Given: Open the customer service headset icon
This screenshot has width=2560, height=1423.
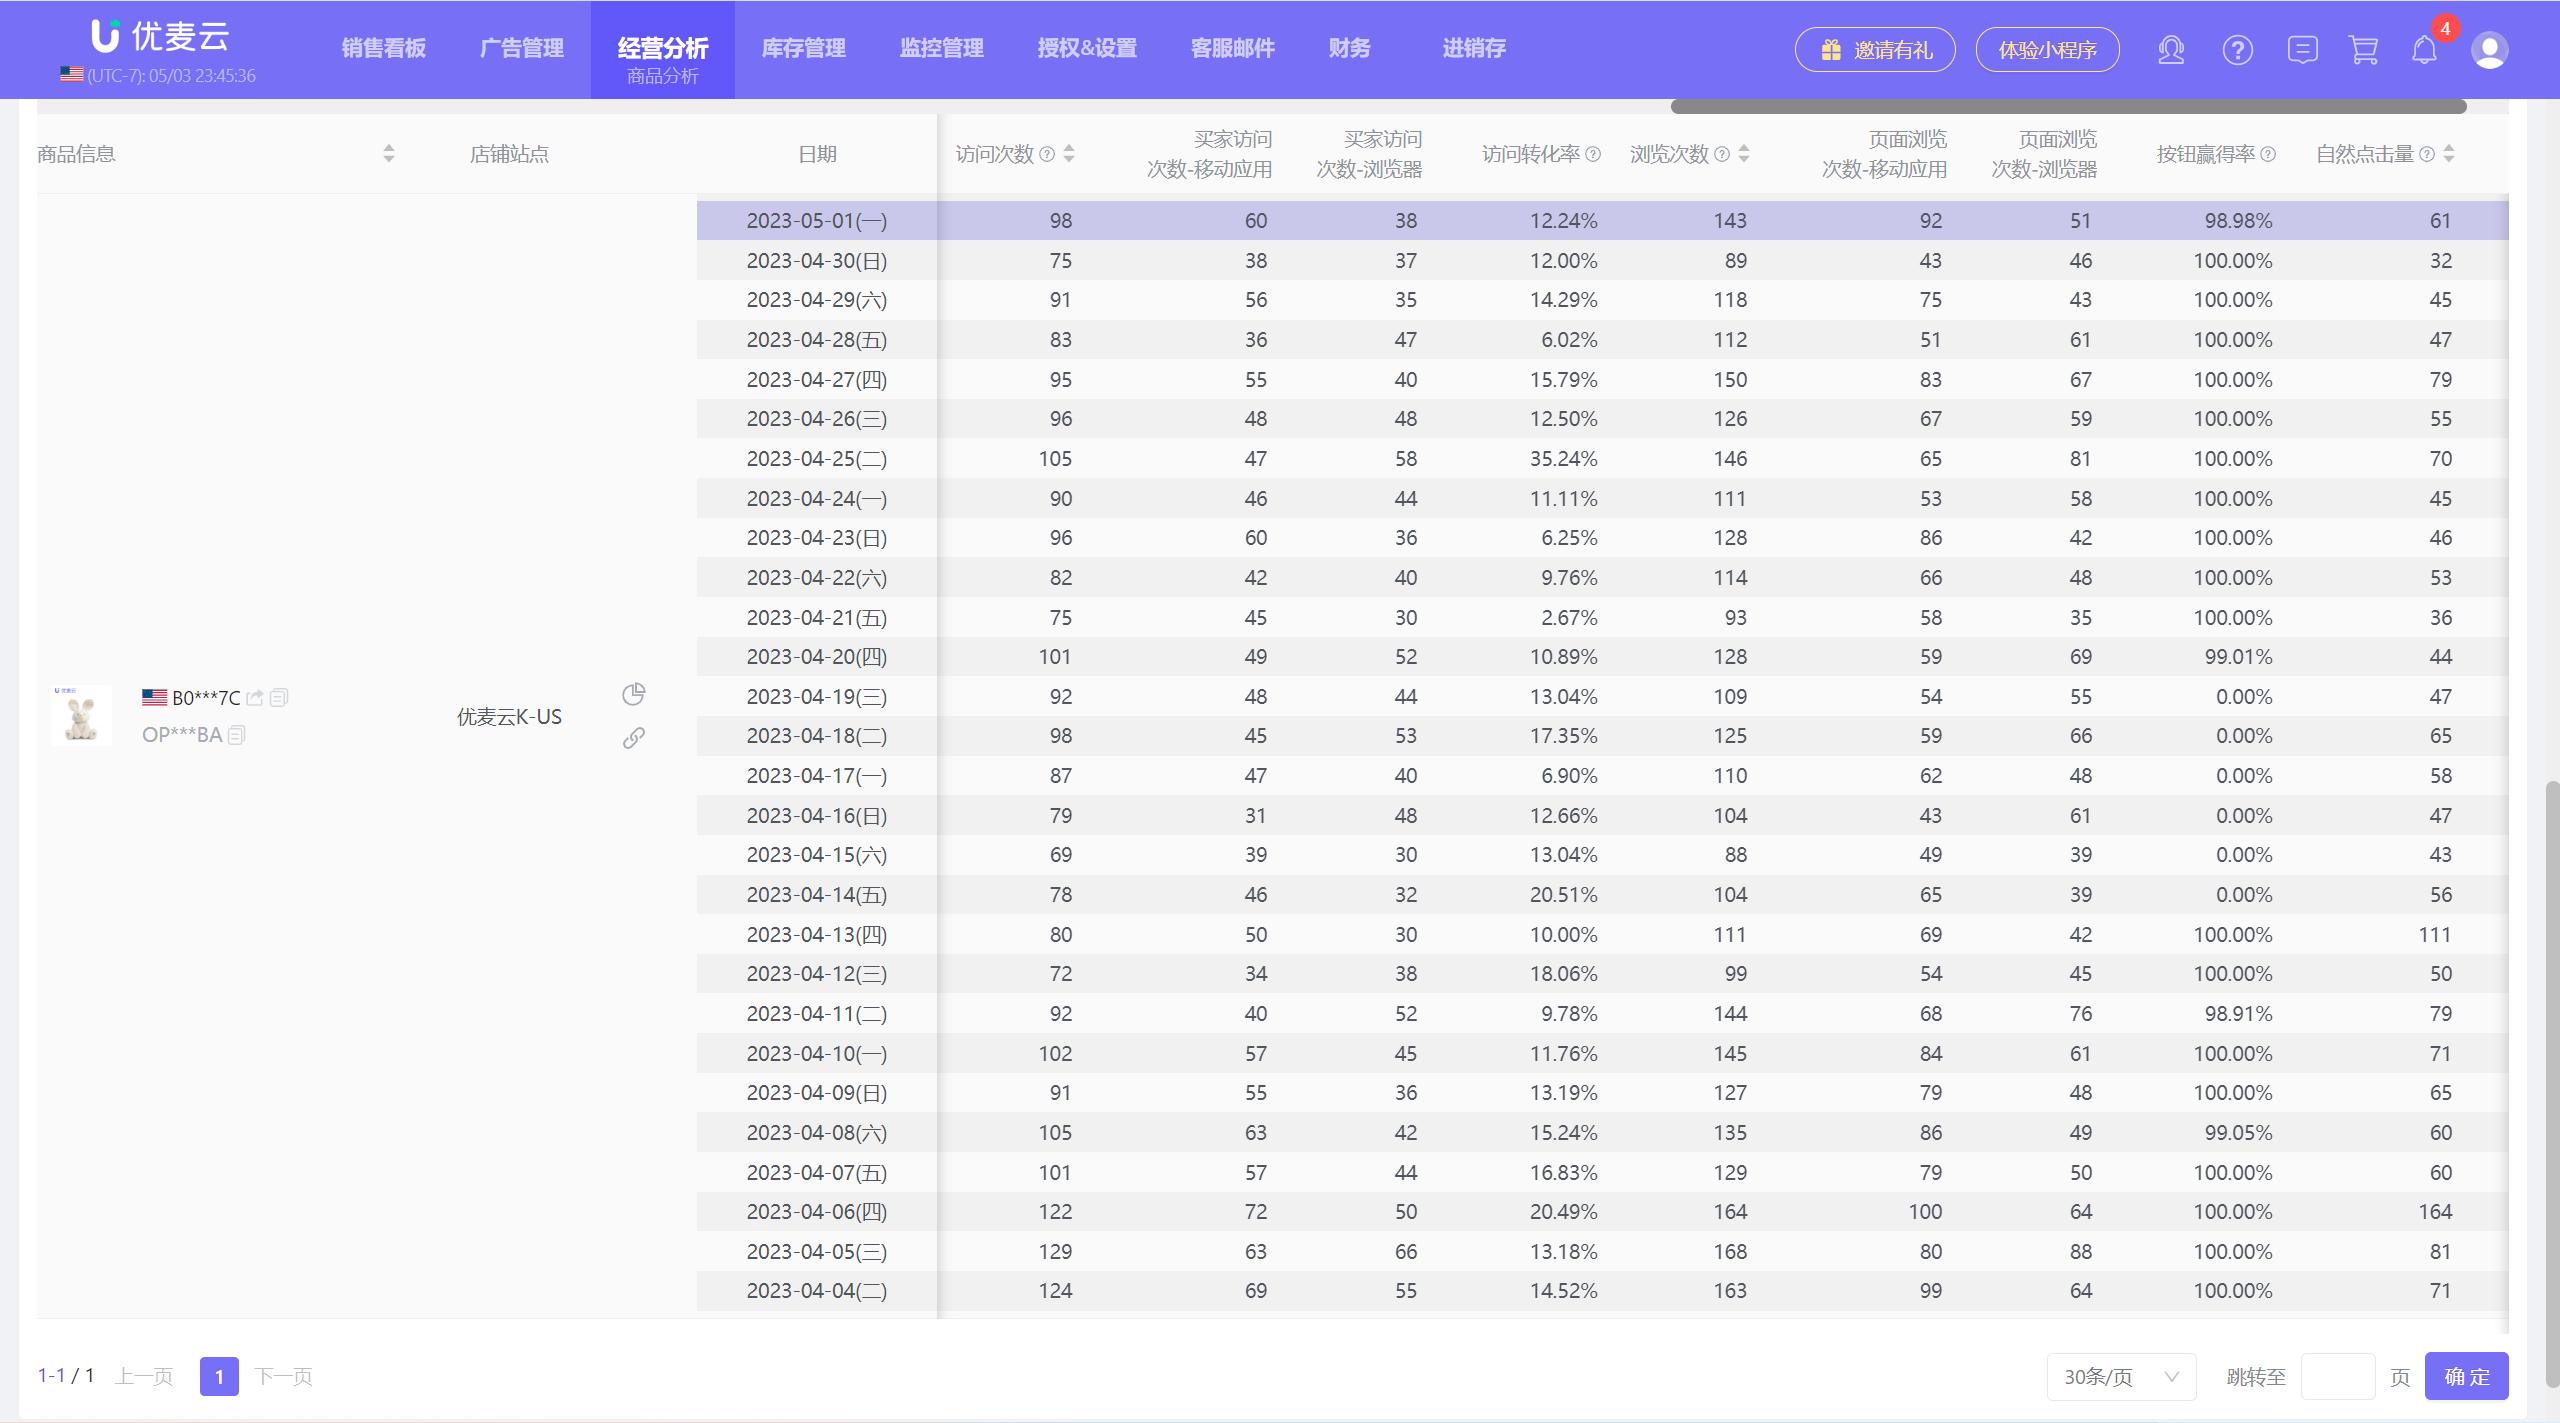Looking at the screenshot, I should tap(2170, 50).
